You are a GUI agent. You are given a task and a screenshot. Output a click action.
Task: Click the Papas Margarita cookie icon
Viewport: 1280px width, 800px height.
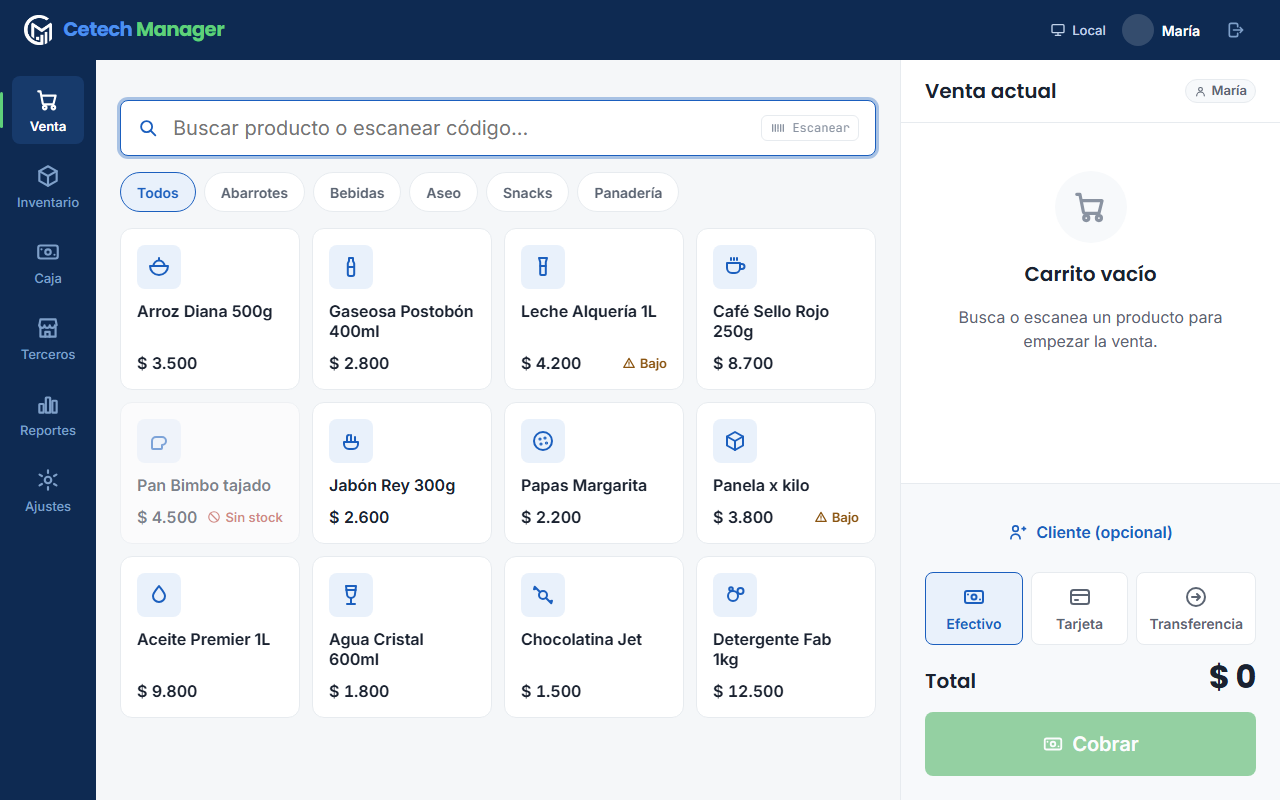click(543, 441)
